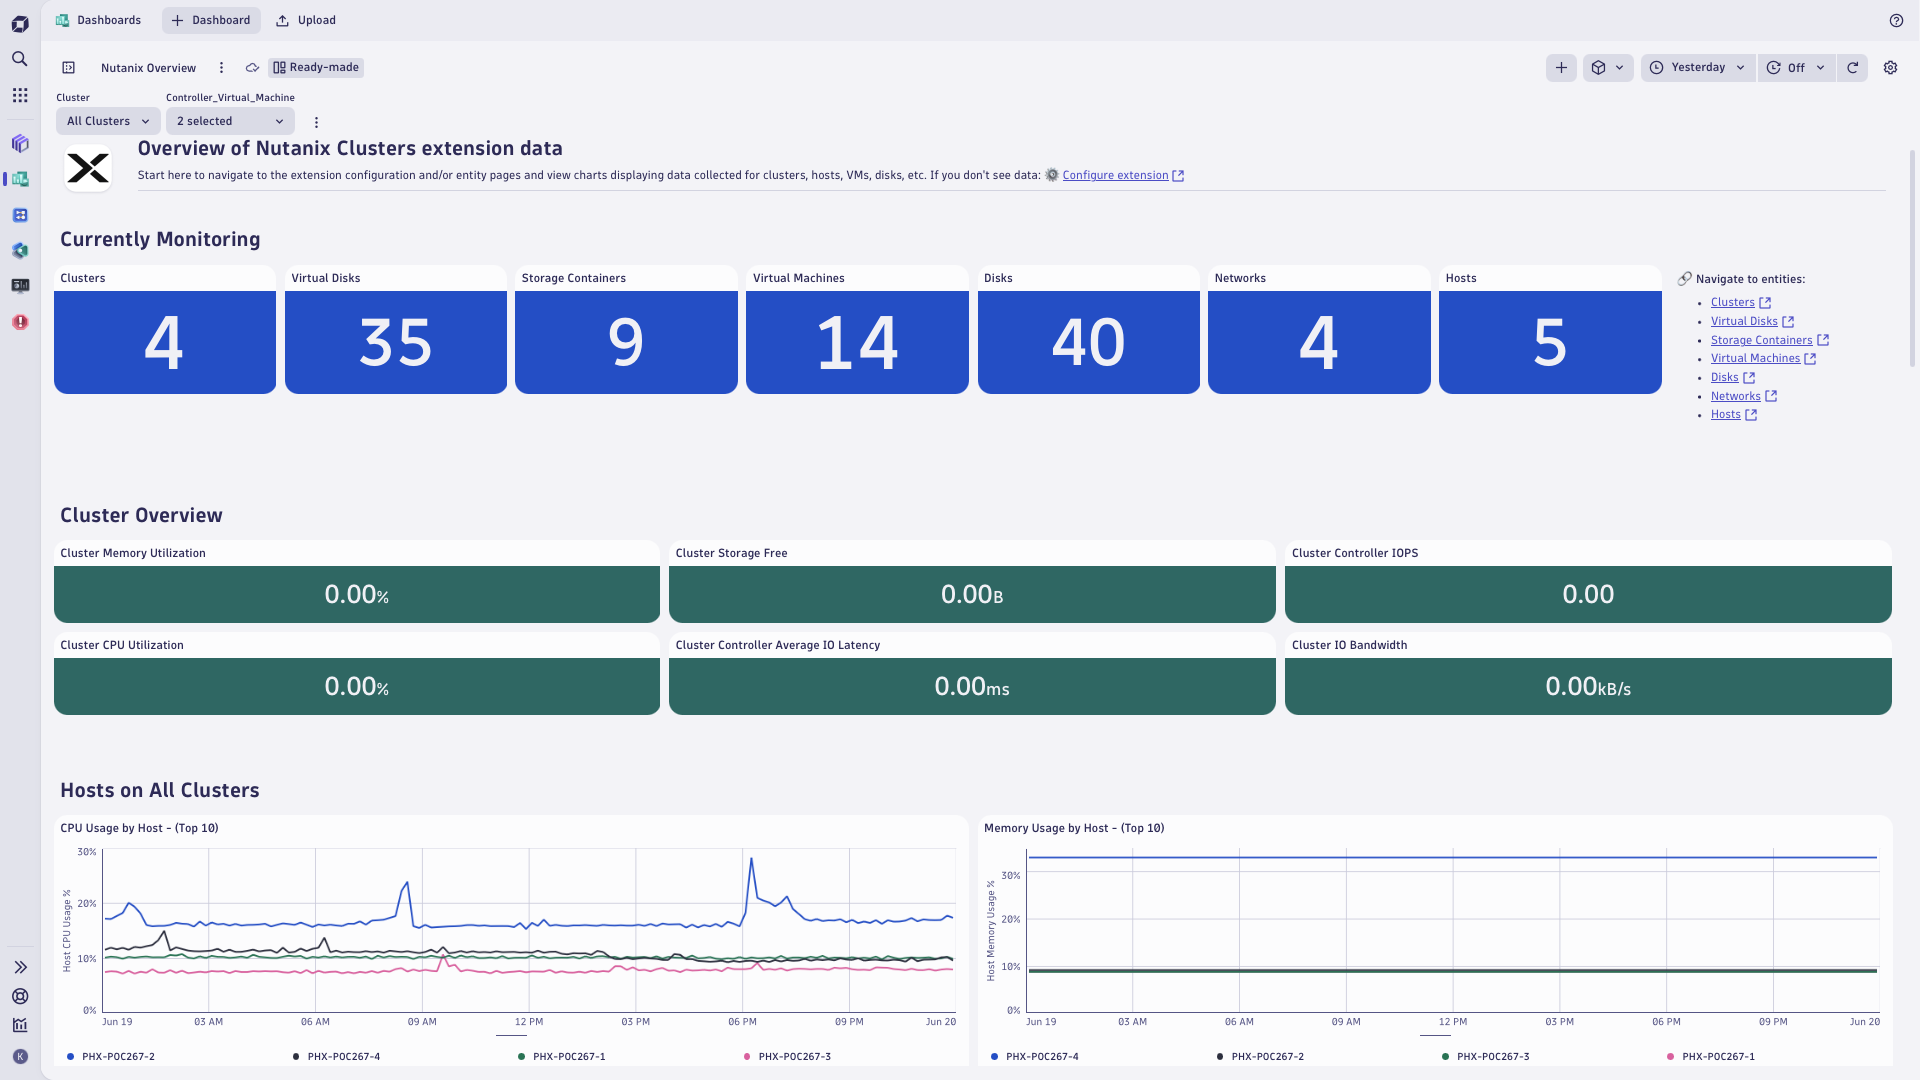1920x1080 pixels.
Task: Navigate to Disks entity link
Action: click(1724, 378)
